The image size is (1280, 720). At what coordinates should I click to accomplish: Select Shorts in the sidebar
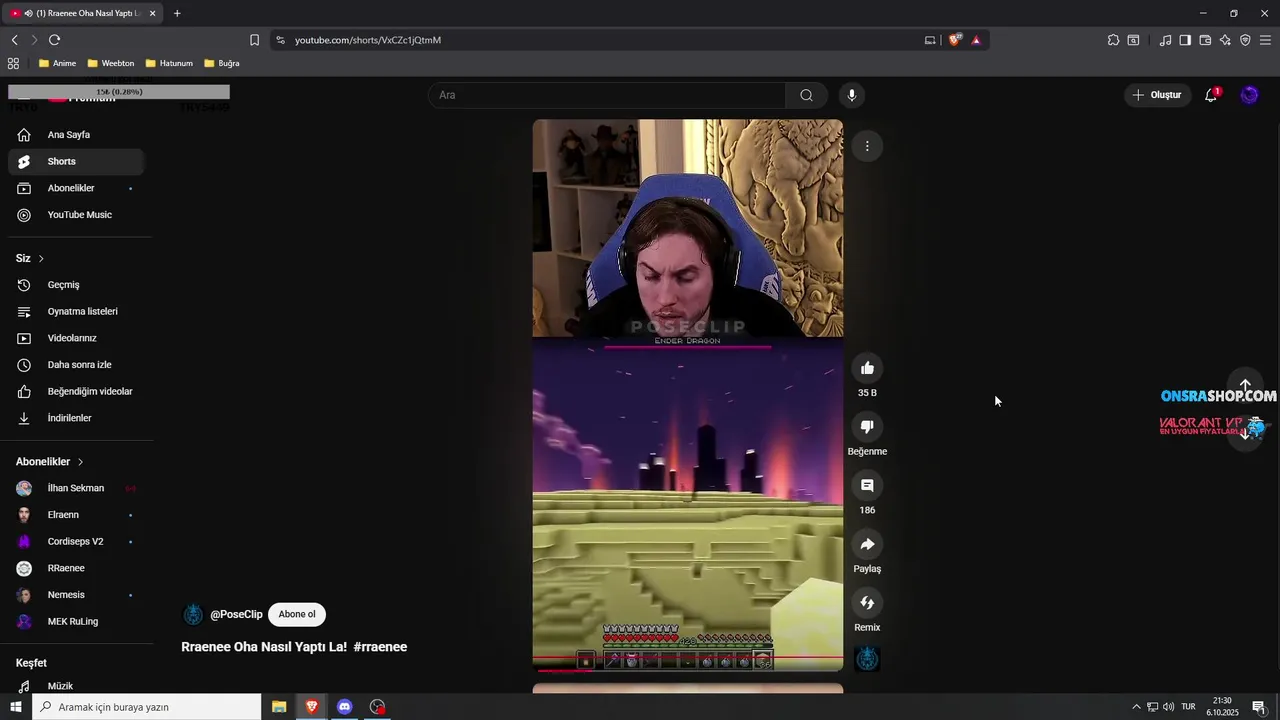[76, 161]
